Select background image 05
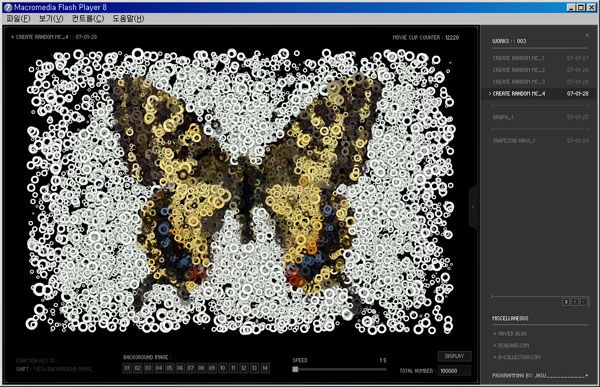The image size is (600, 387). pos(170,368)
